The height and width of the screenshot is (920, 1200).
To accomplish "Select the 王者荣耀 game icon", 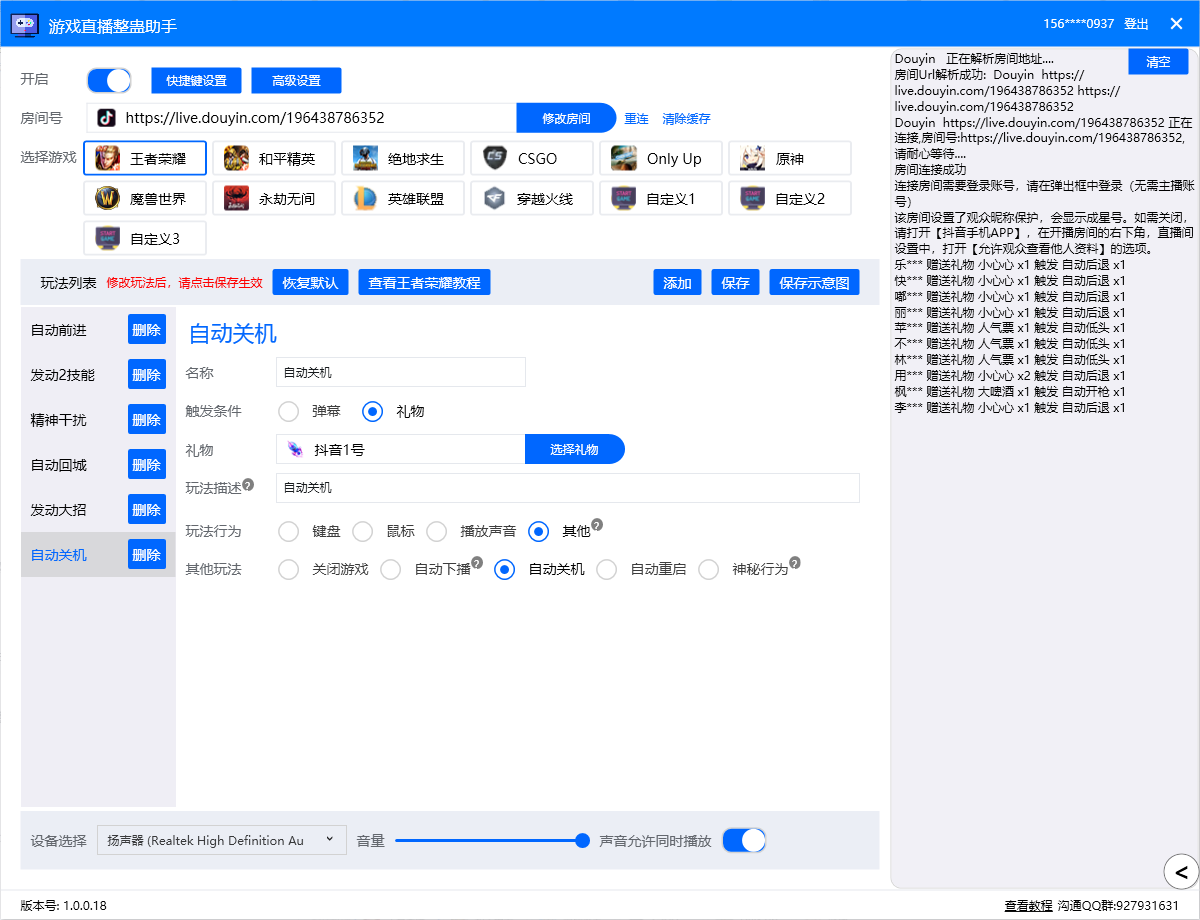I will 108,158.
